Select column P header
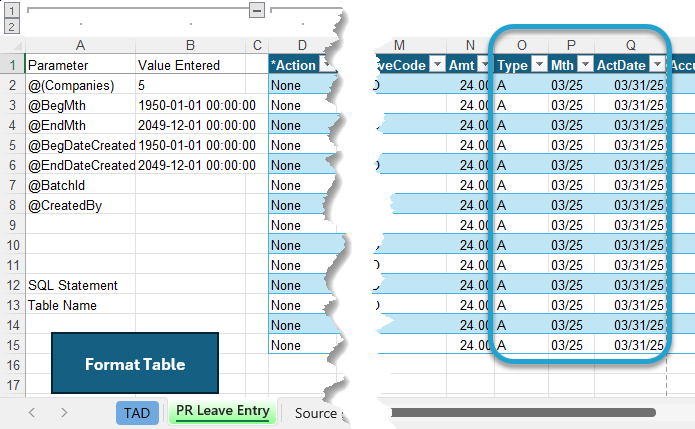This screenshot has height=429, width=695. [x=571, y=45]
